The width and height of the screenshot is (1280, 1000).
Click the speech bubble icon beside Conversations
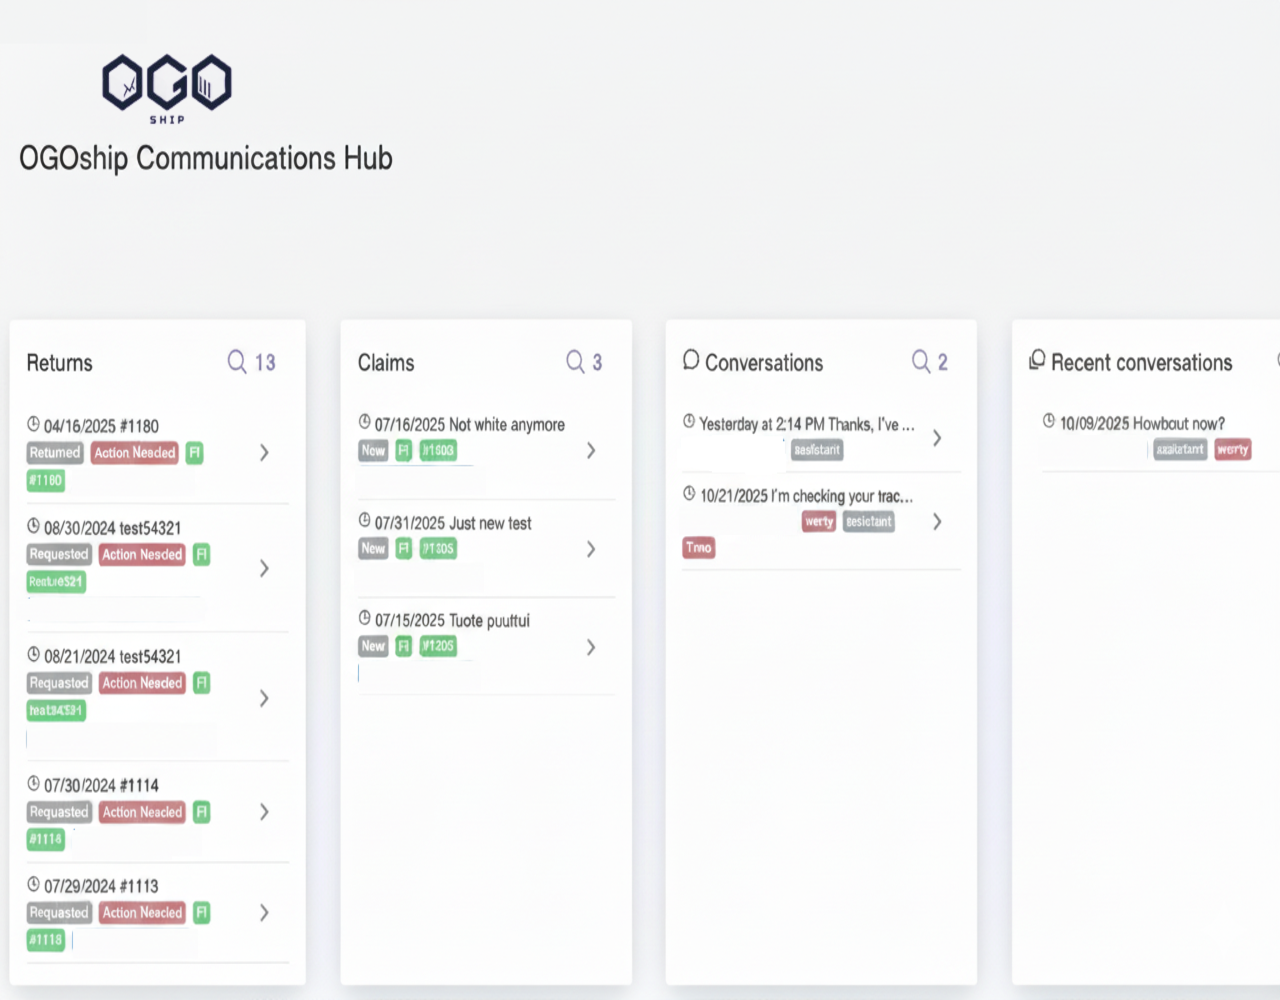(x=690, y=360)
